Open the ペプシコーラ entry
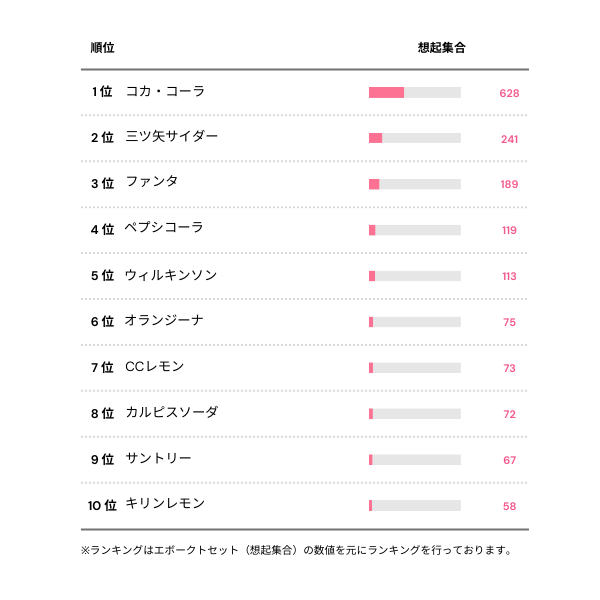This screenshot has width=600, height=600. tap(165, 228)
